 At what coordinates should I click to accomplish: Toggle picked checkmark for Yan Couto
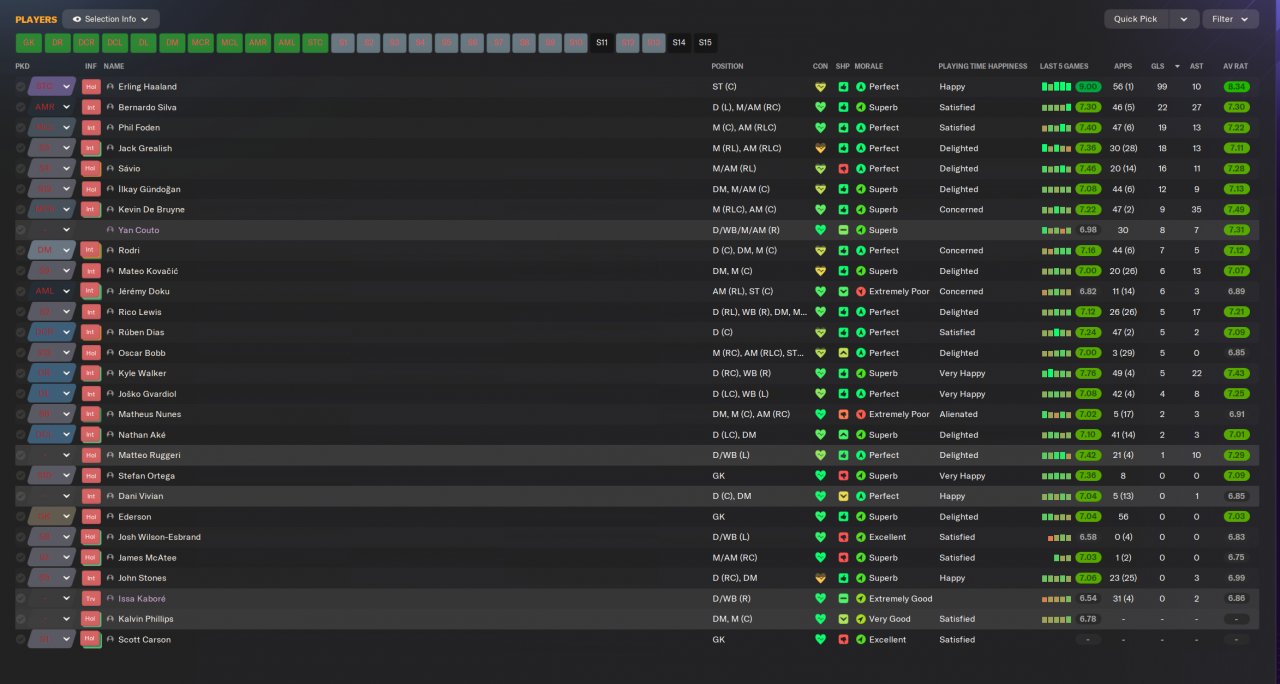point(20,230)
